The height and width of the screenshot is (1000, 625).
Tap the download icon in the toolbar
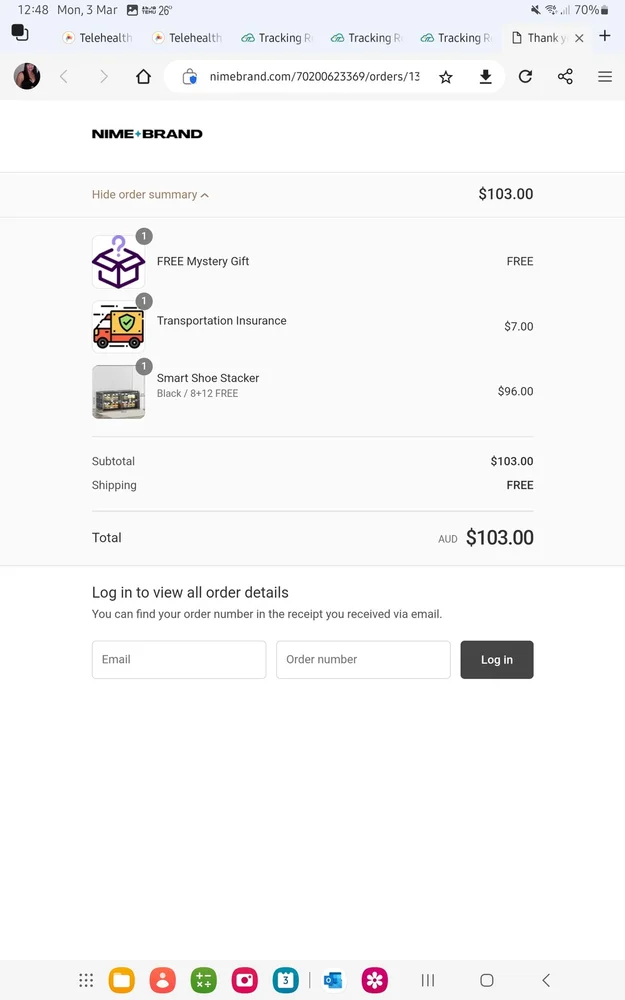(x=486, y=77)
